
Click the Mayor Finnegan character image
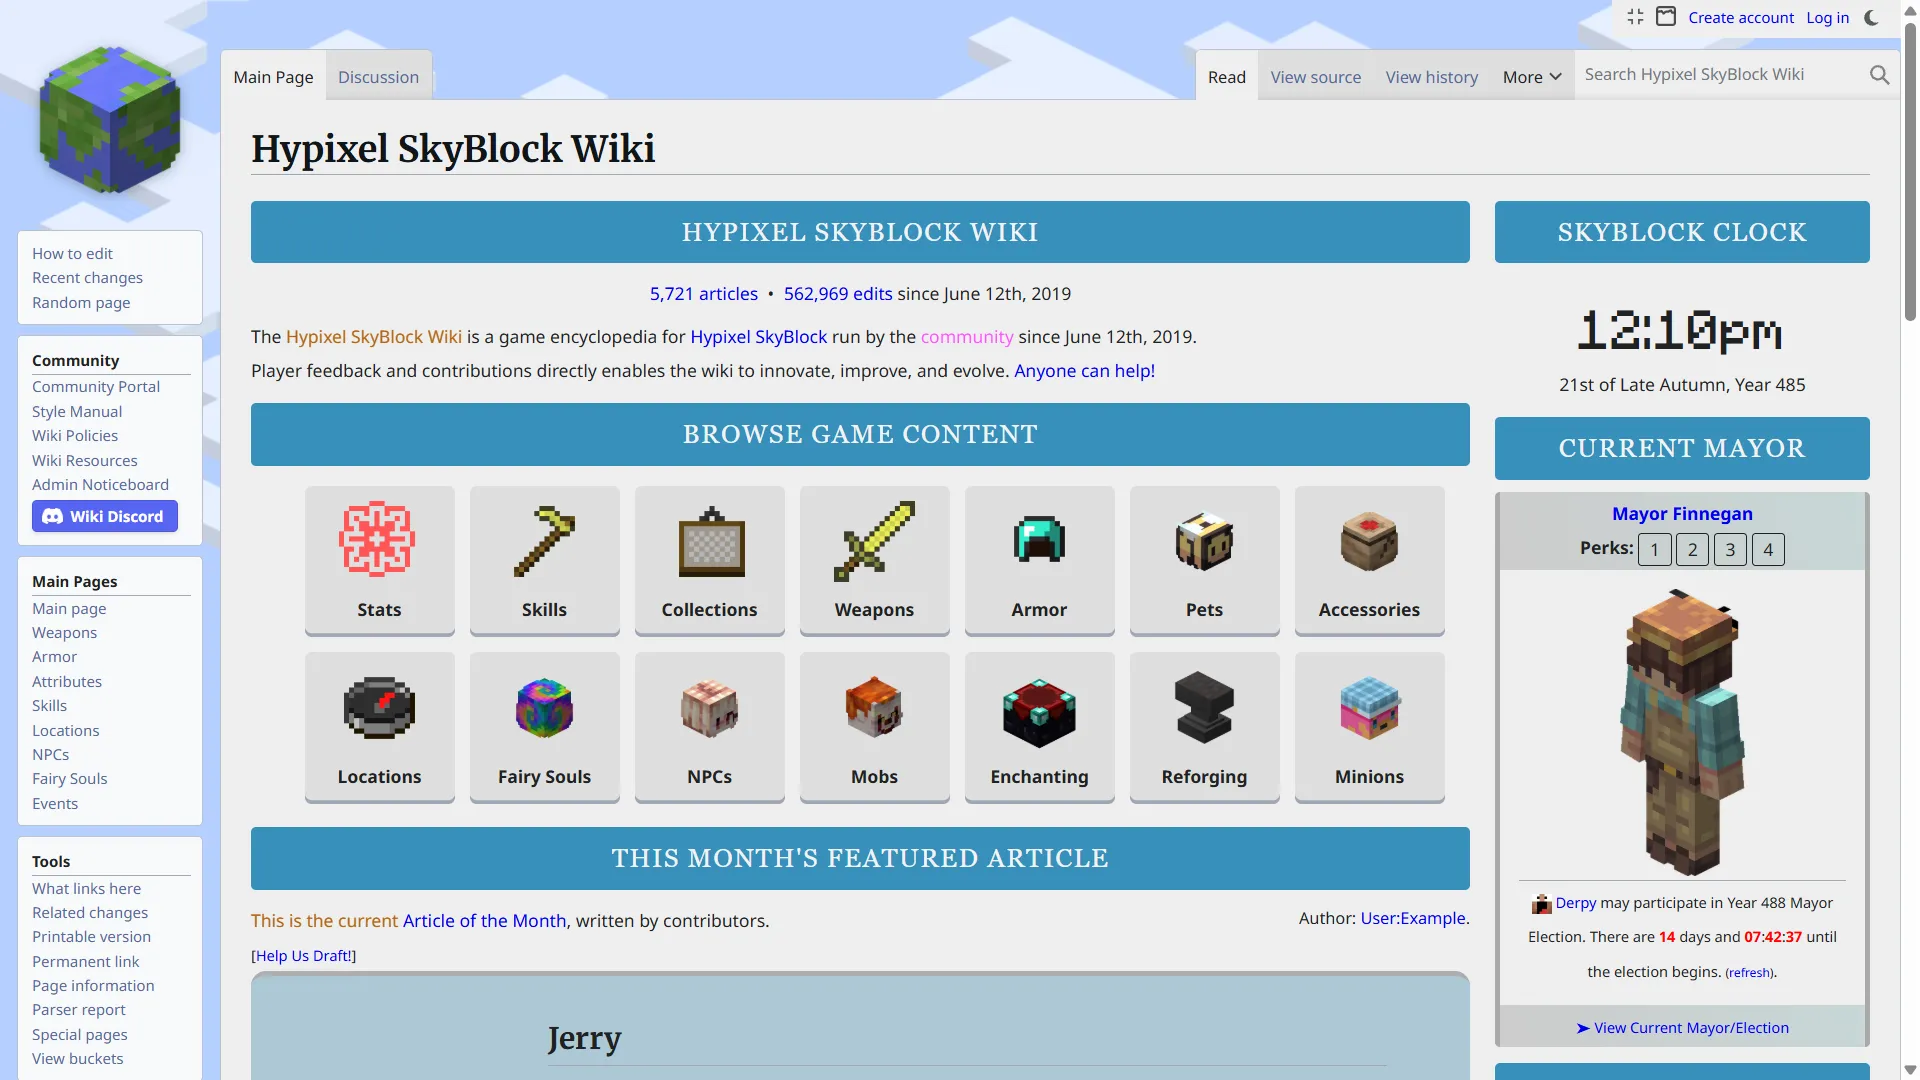click(x=1683, y=732)
